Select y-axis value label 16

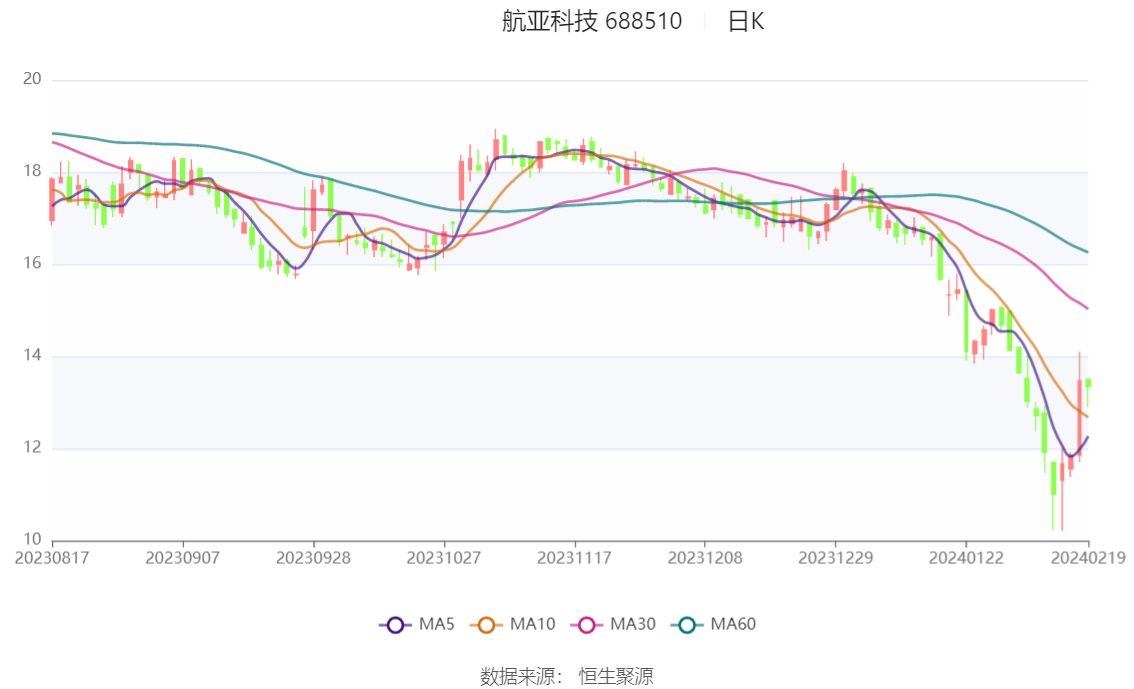(x=33, y=263)
